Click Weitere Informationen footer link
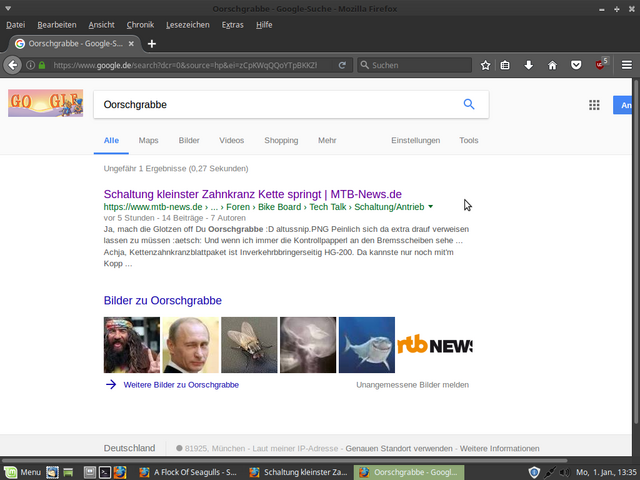640x480 pixels. coord(500,449)
